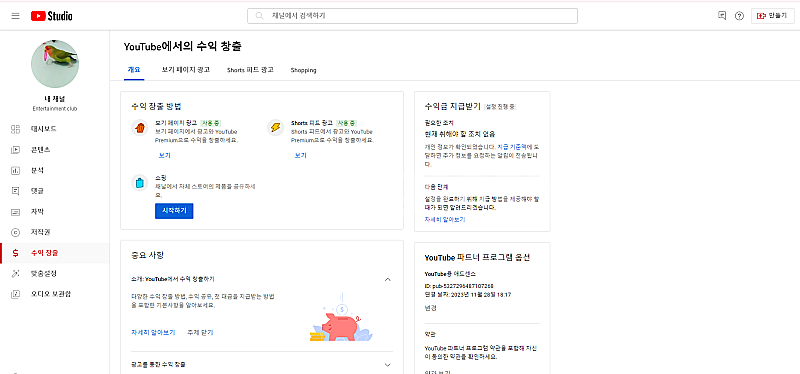The height and width of the screenshot is (374, 800).
Task: Click 보기 link under Shorts 피드 광고
Action: pyautogui.click(x=301, y=155)
